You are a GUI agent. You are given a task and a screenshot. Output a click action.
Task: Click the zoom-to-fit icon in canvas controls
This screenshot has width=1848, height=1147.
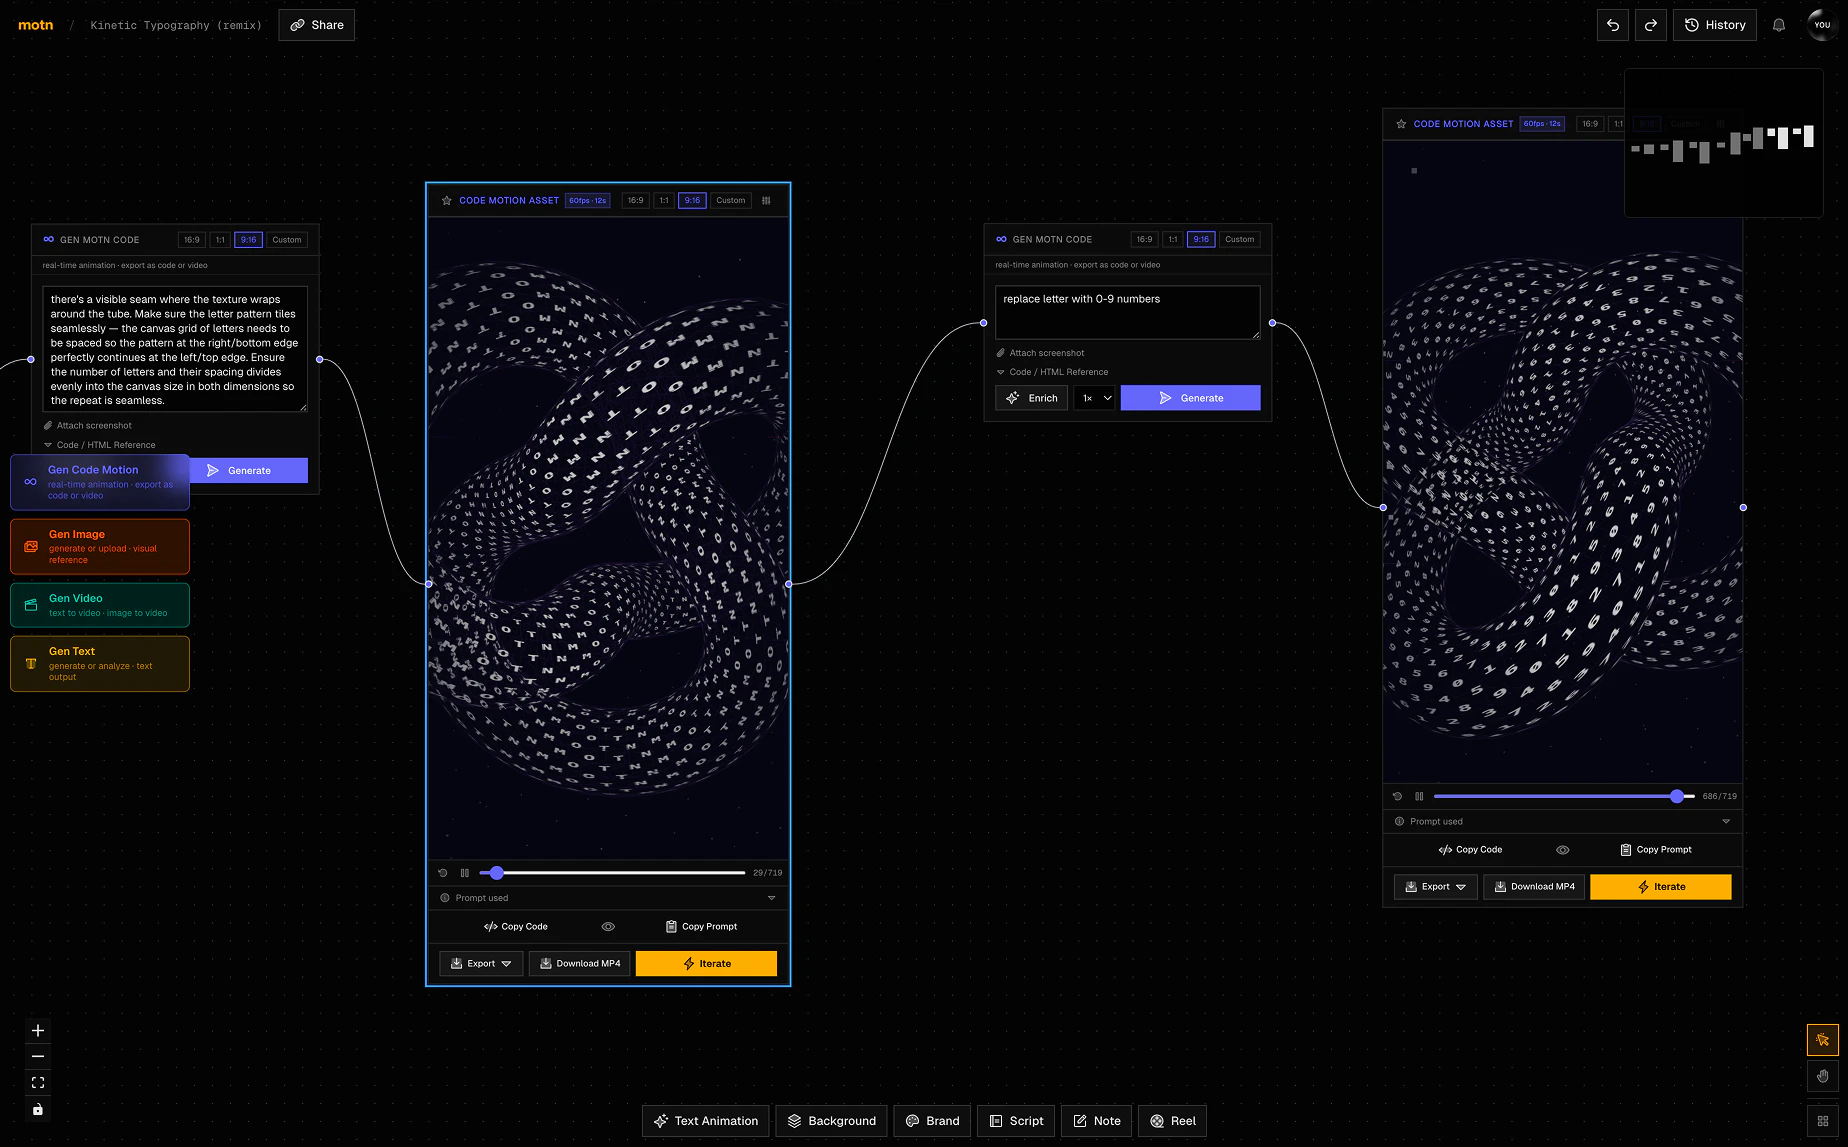click(38, 1082)
